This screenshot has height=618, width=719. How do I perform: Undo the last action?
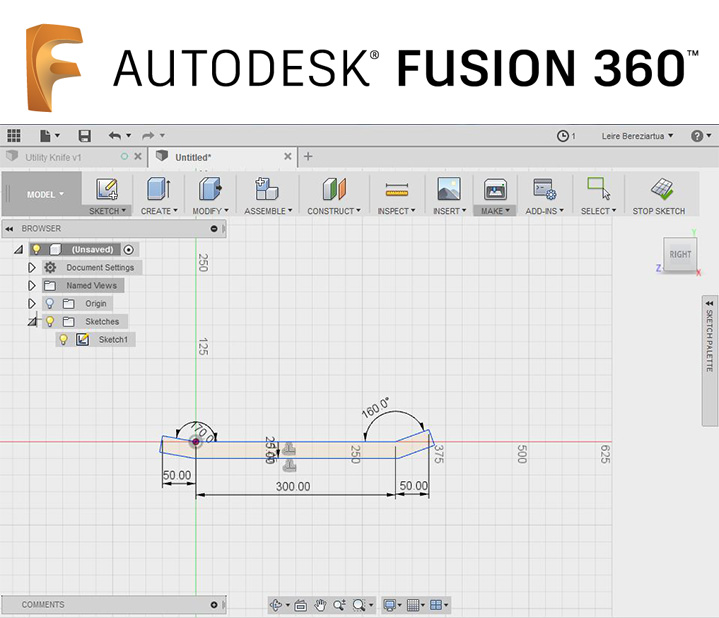pos(115,136)
